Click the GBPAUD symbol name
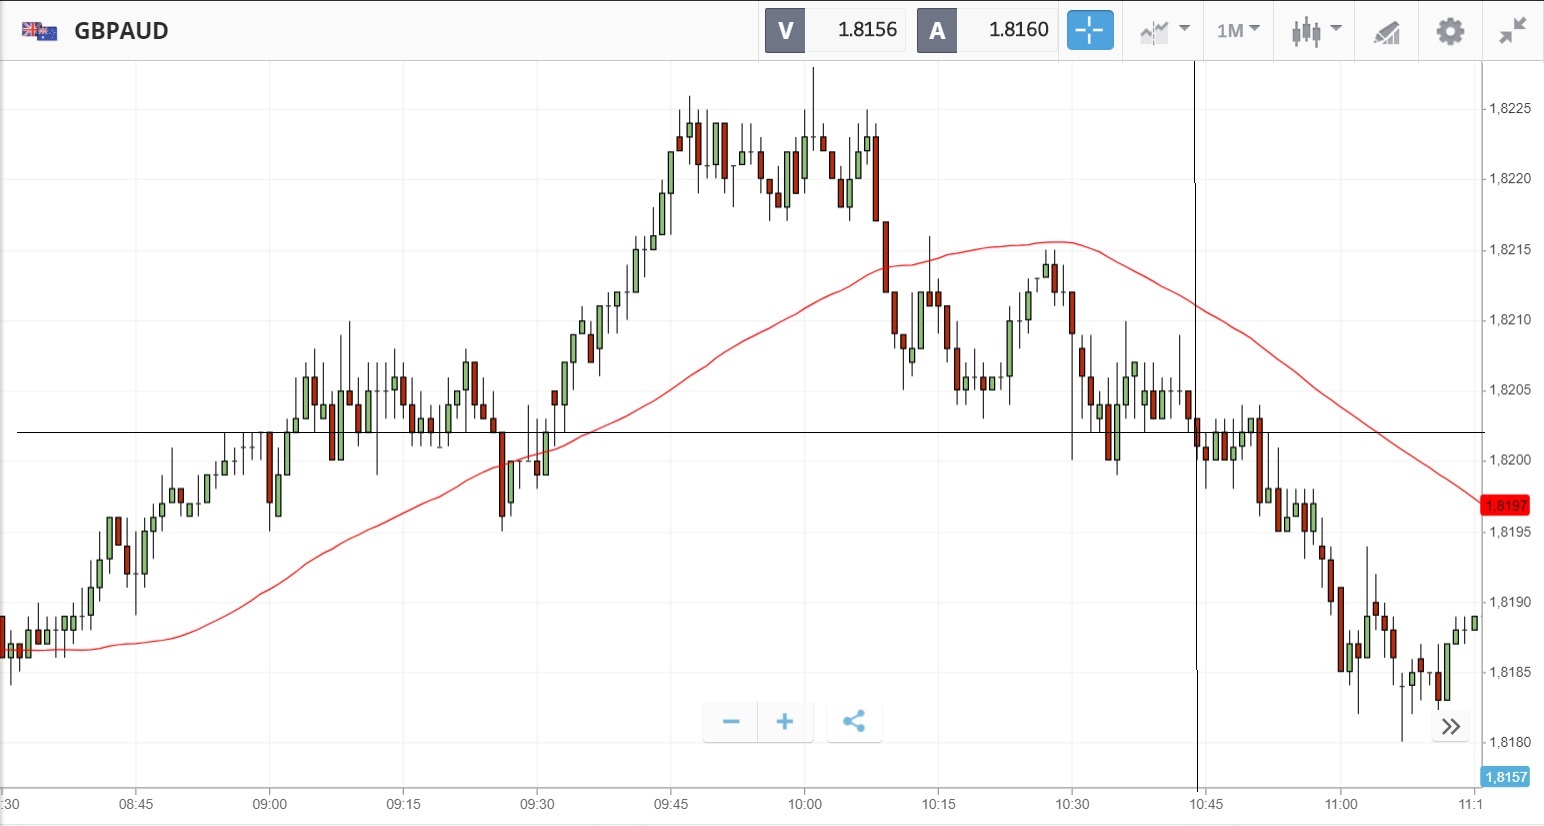Image resolution: width=1544 pixels, height=826 pixels. [121, 31]
